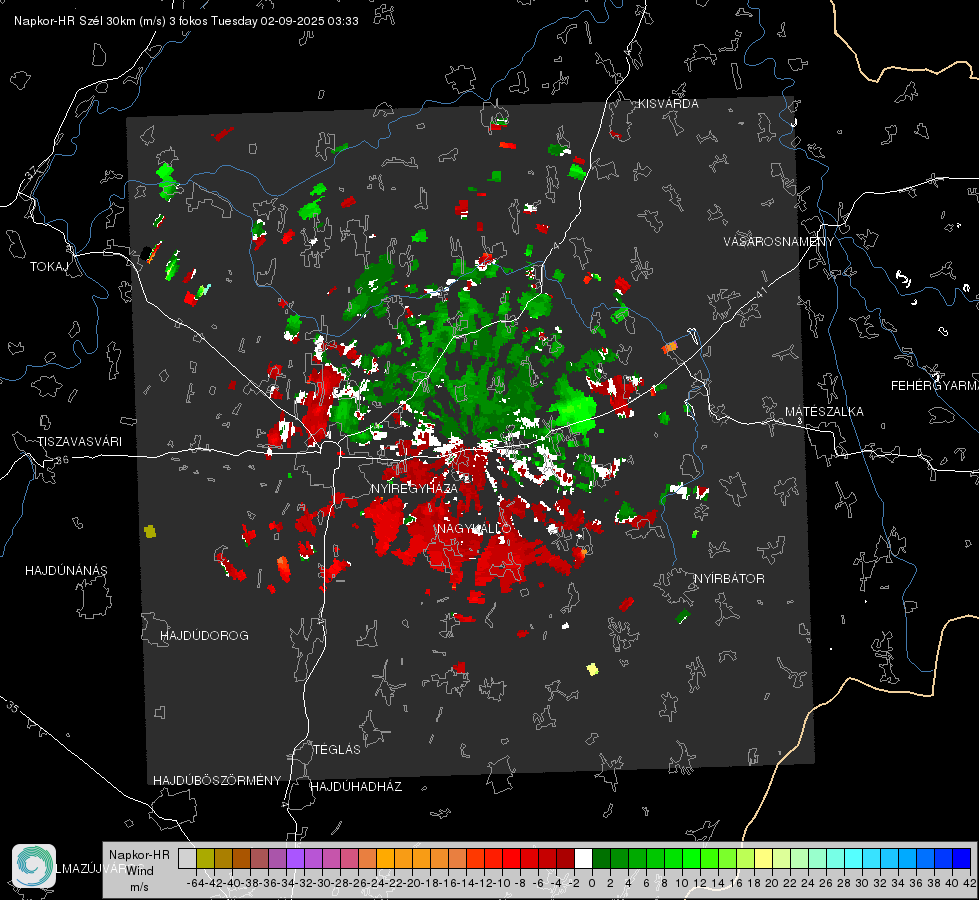This screenshot has height=900, width=979.
Task: Click the road number 35 marker
Action: [x=13, y=707]
